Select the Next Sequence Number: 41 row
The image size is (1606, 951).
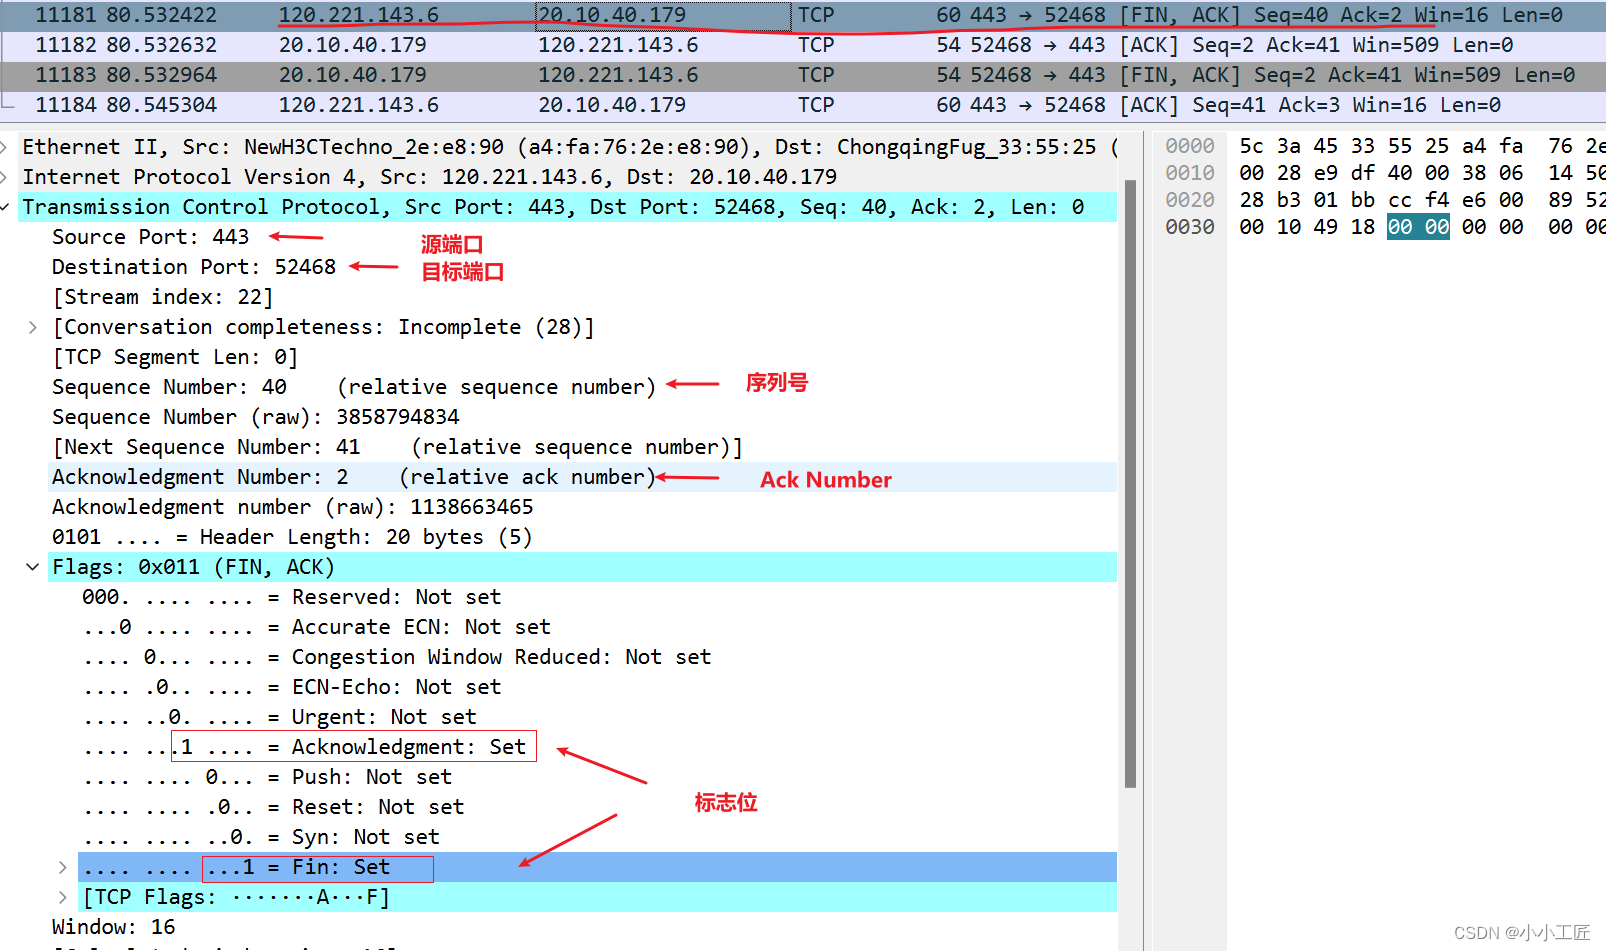(x=397, y=447)
